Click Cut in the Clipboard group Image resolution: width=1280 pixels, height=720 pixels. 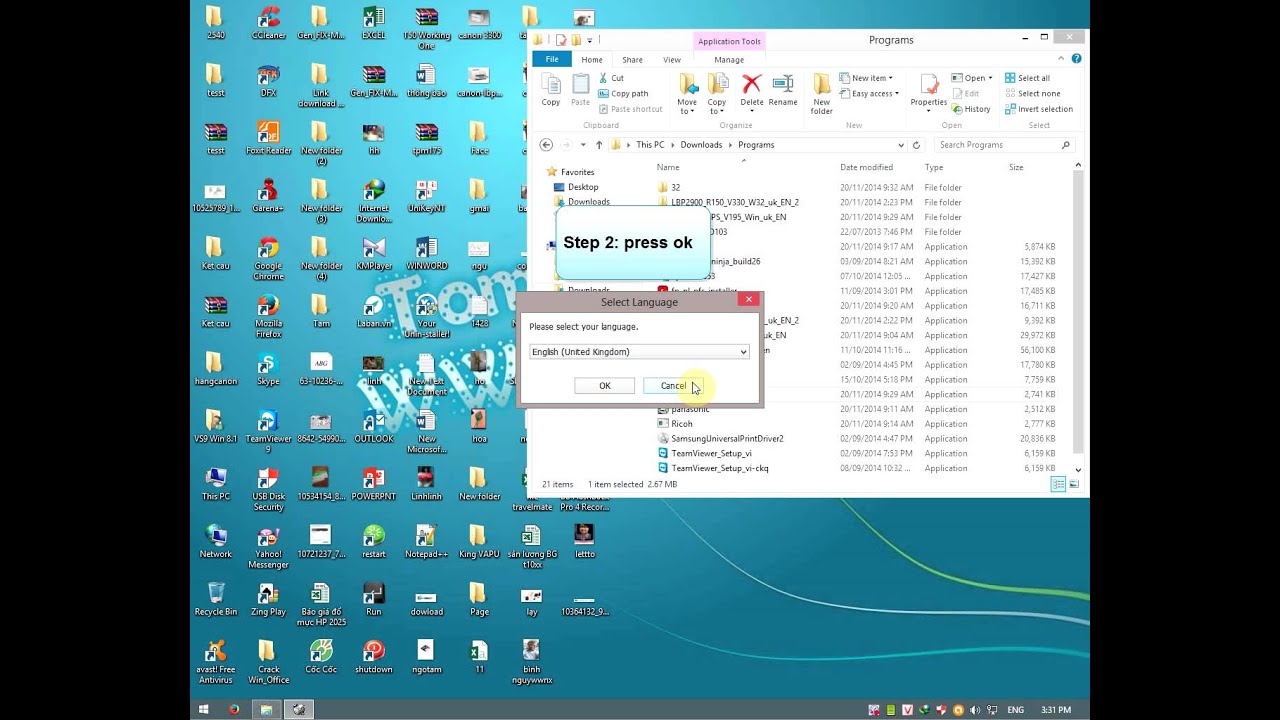tap(611, 78)
